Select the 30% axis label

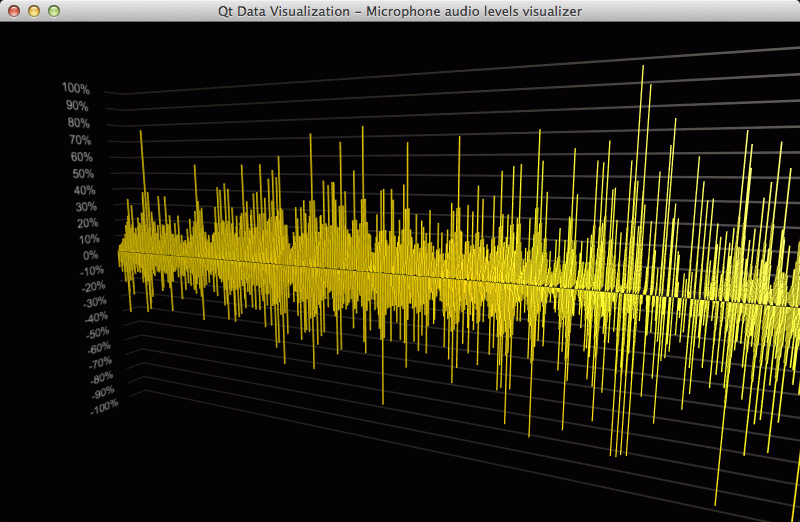pos(84,207)
